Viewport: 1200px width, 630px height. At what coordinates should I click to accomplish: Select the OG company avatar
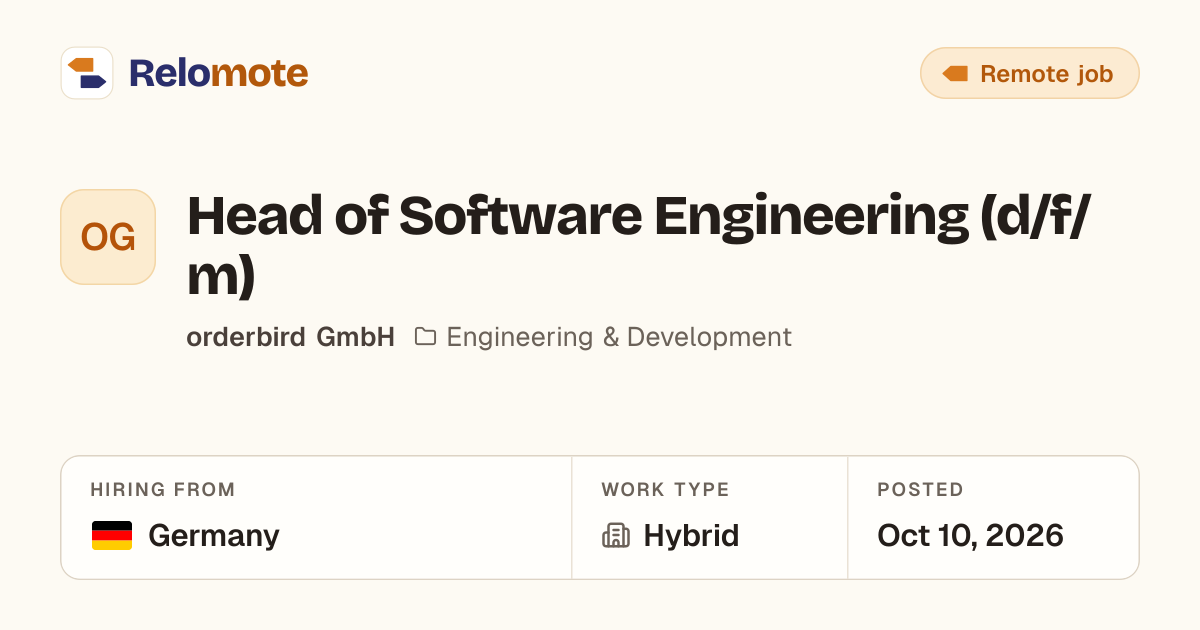[x=108, y=237]
